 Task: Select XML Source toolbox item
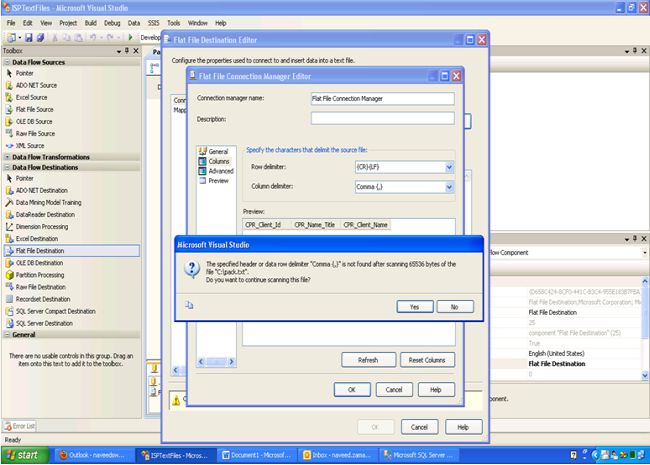point(30,145)
